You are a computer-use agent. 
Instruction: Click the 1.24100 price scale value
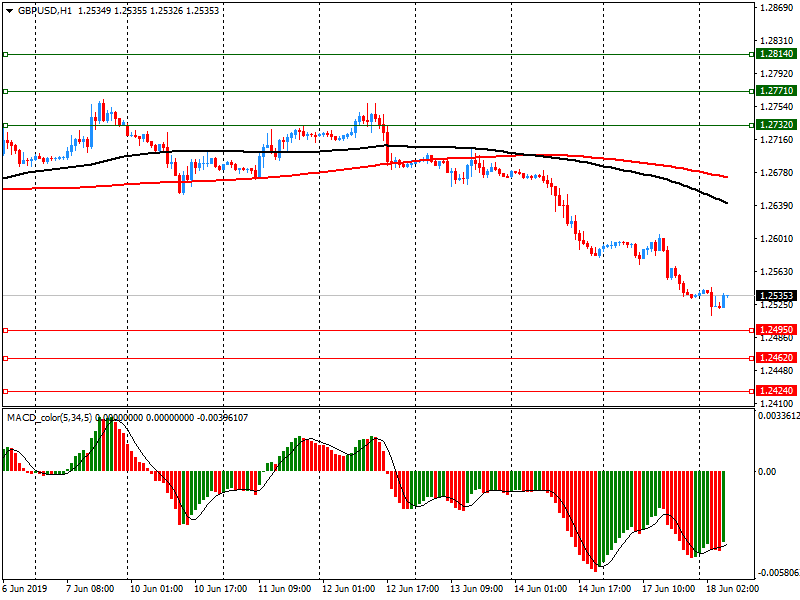point(777,404)
